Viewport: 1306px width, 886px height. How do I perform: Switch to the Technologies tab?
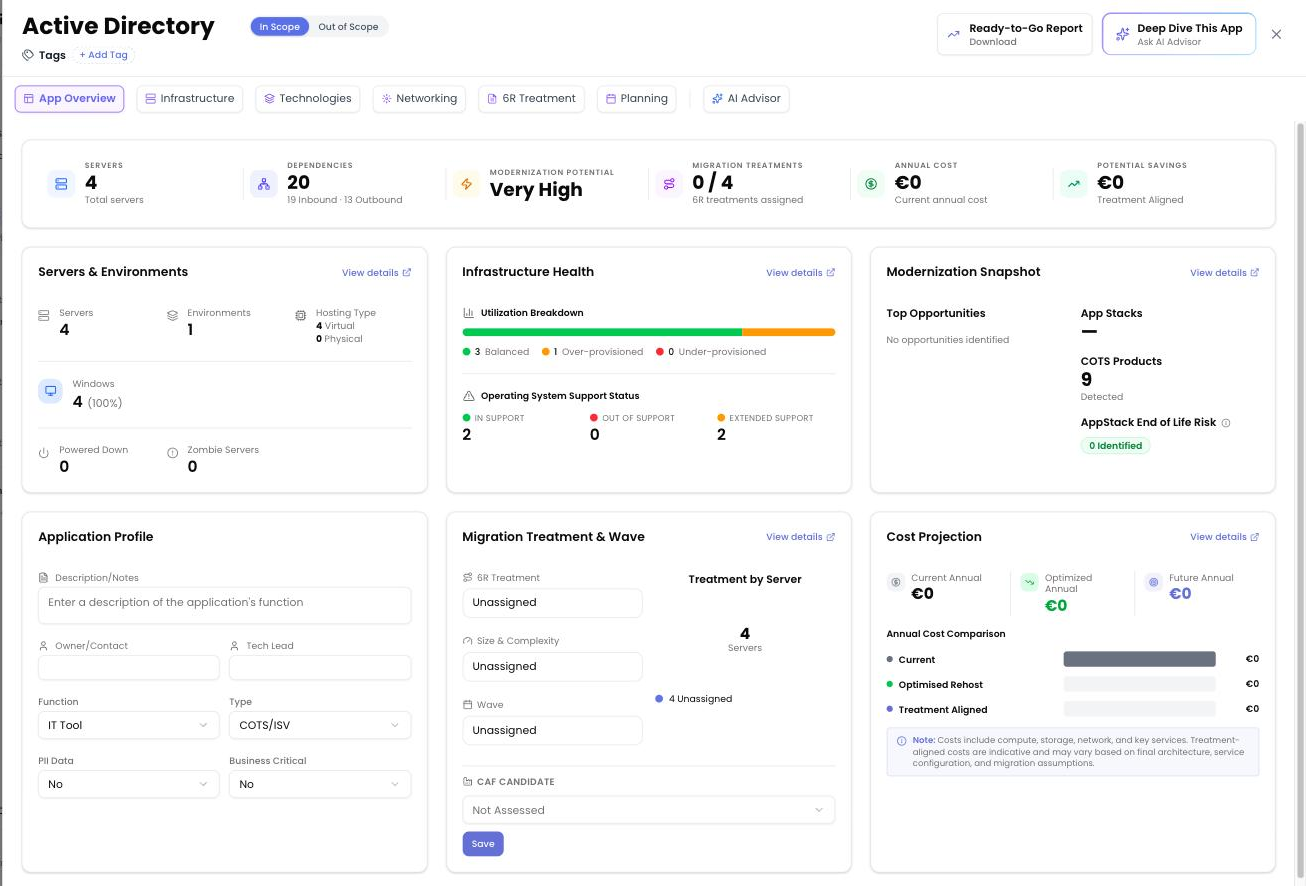(308, 99)
